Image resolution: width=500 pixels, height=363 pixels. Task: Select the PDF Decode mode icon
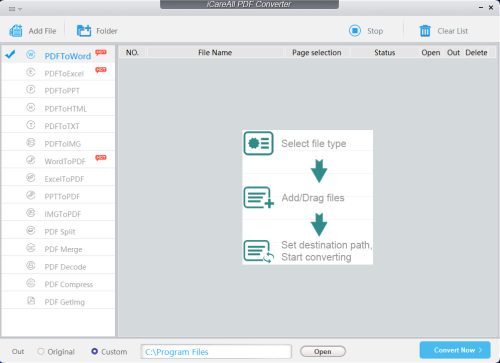[x=31, y=266]
